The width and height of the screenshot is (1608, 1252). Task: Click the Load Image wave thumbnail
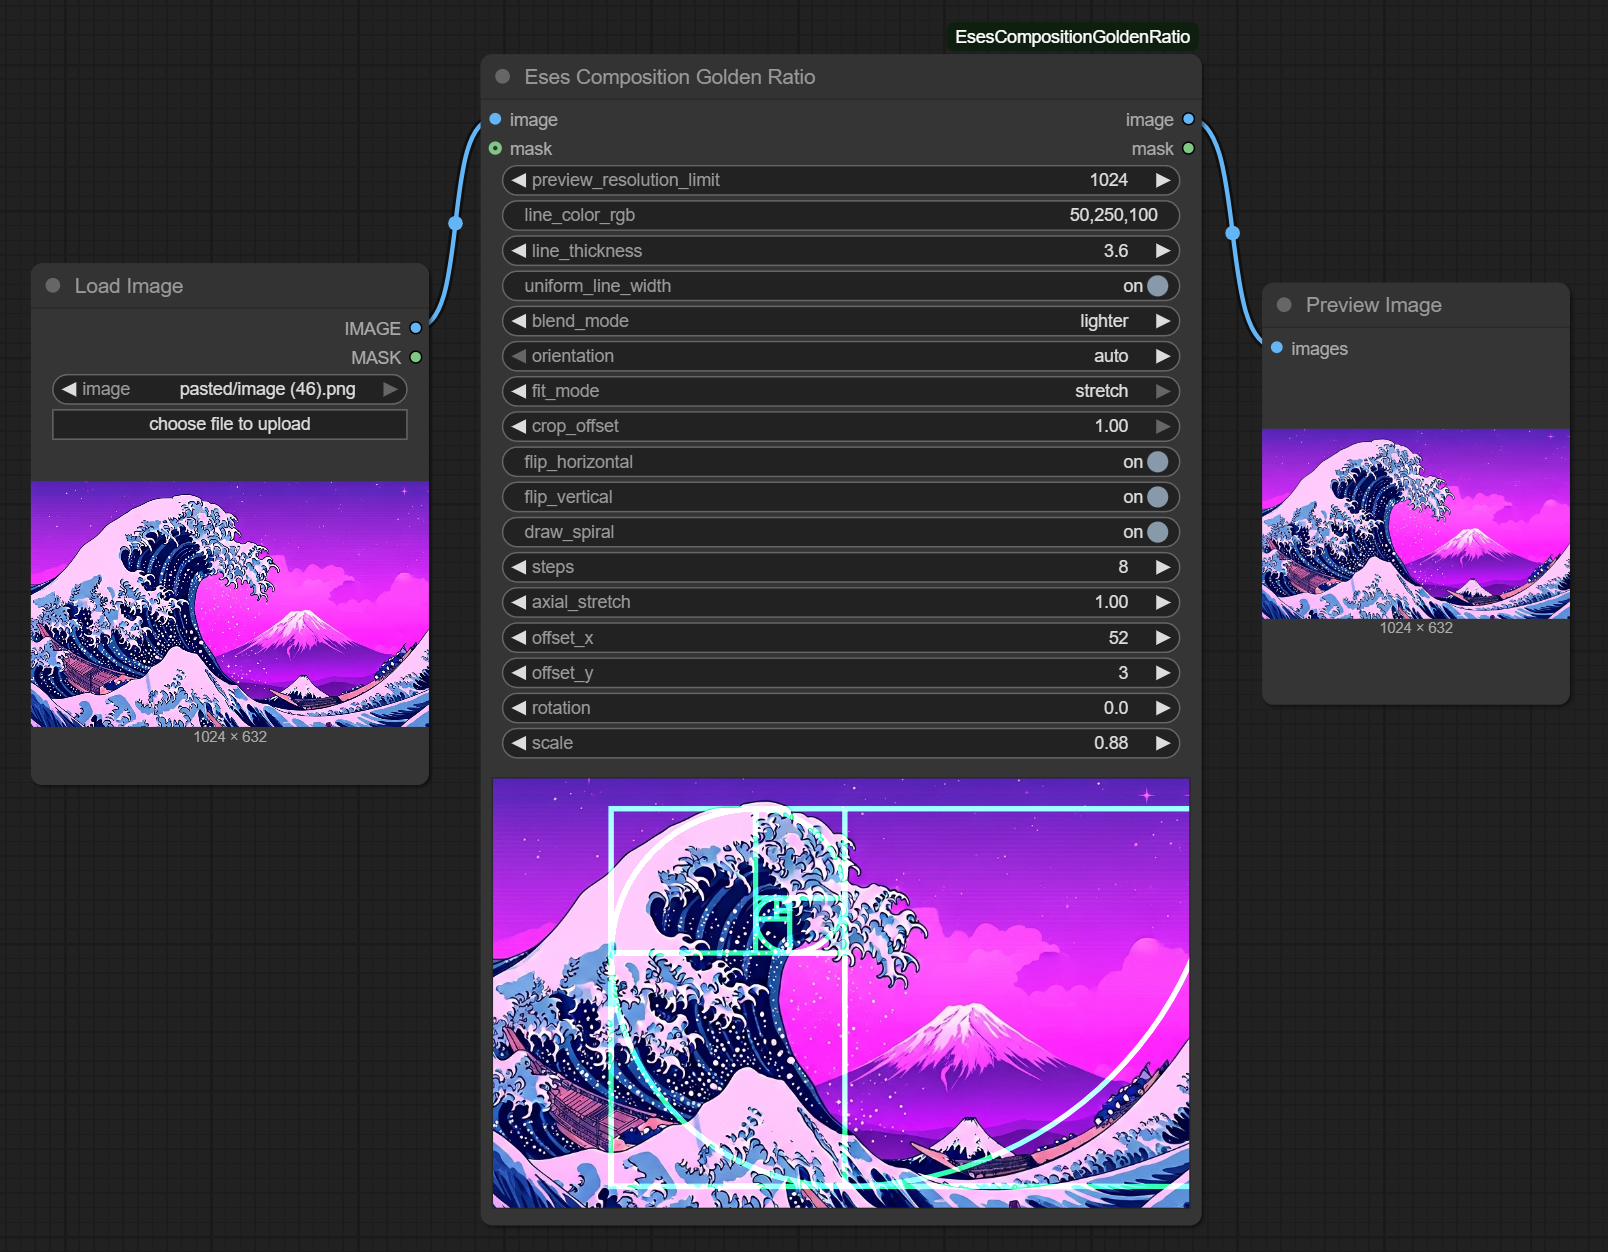click(x=230, y=604)
